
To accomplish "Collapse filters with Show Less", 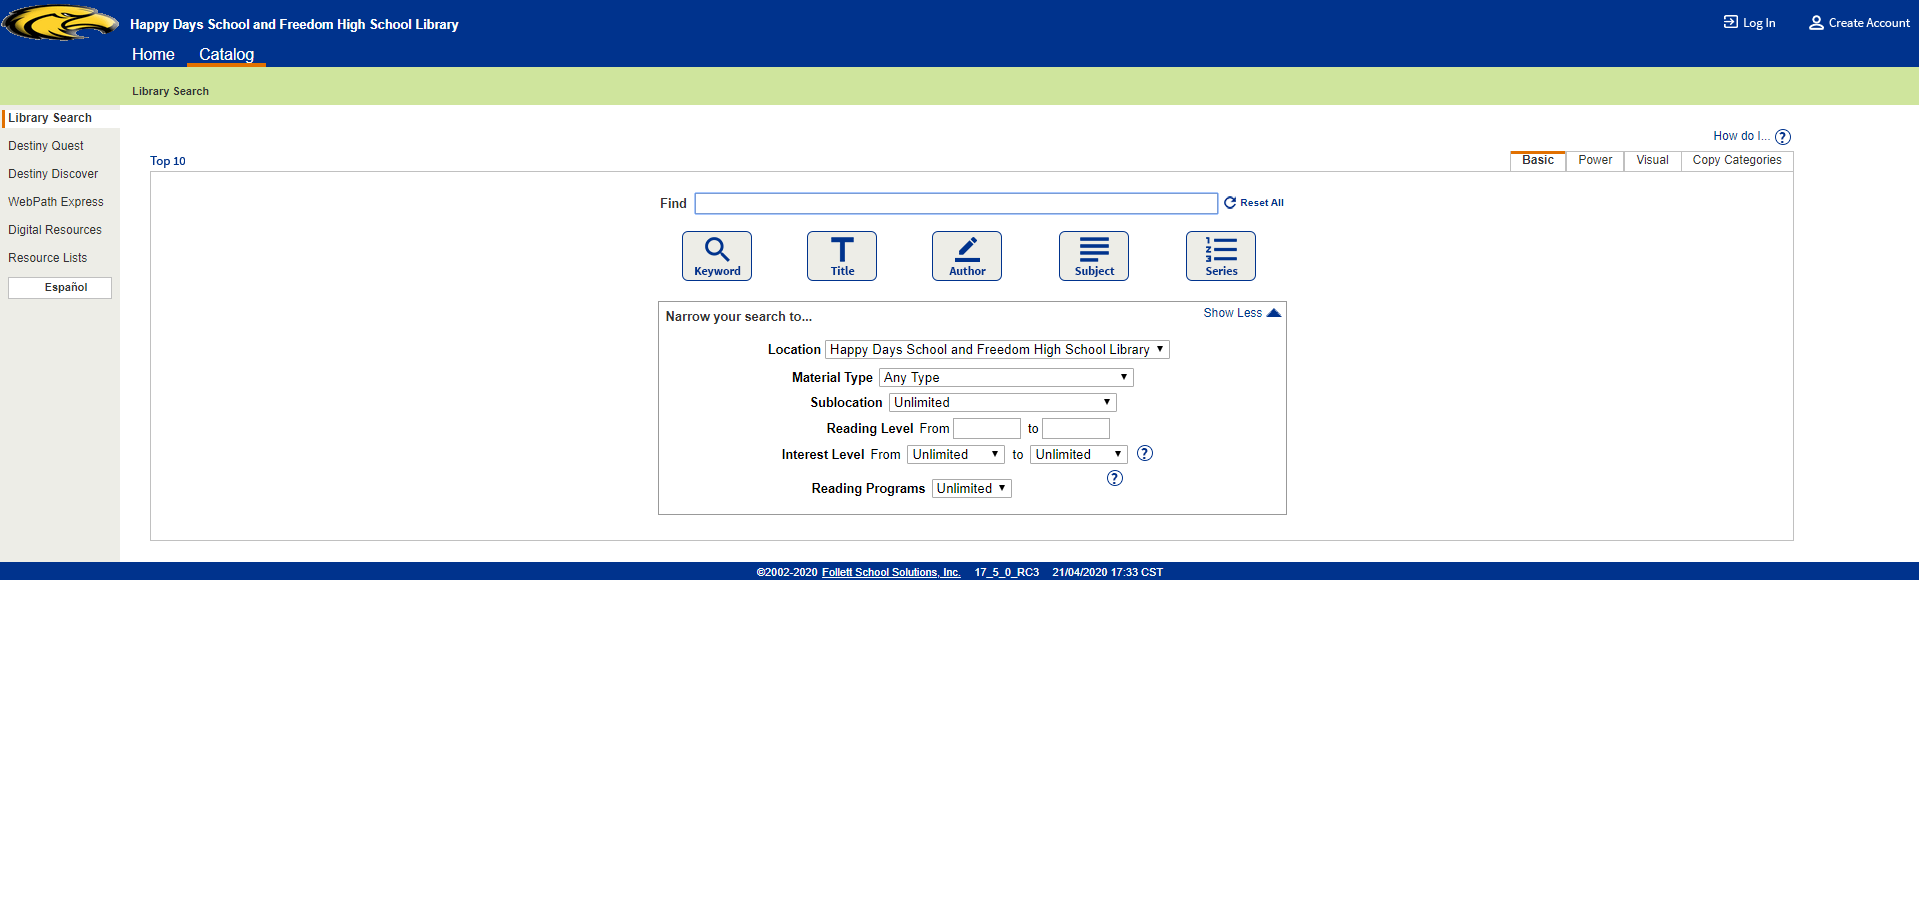I will [1241, 313].
